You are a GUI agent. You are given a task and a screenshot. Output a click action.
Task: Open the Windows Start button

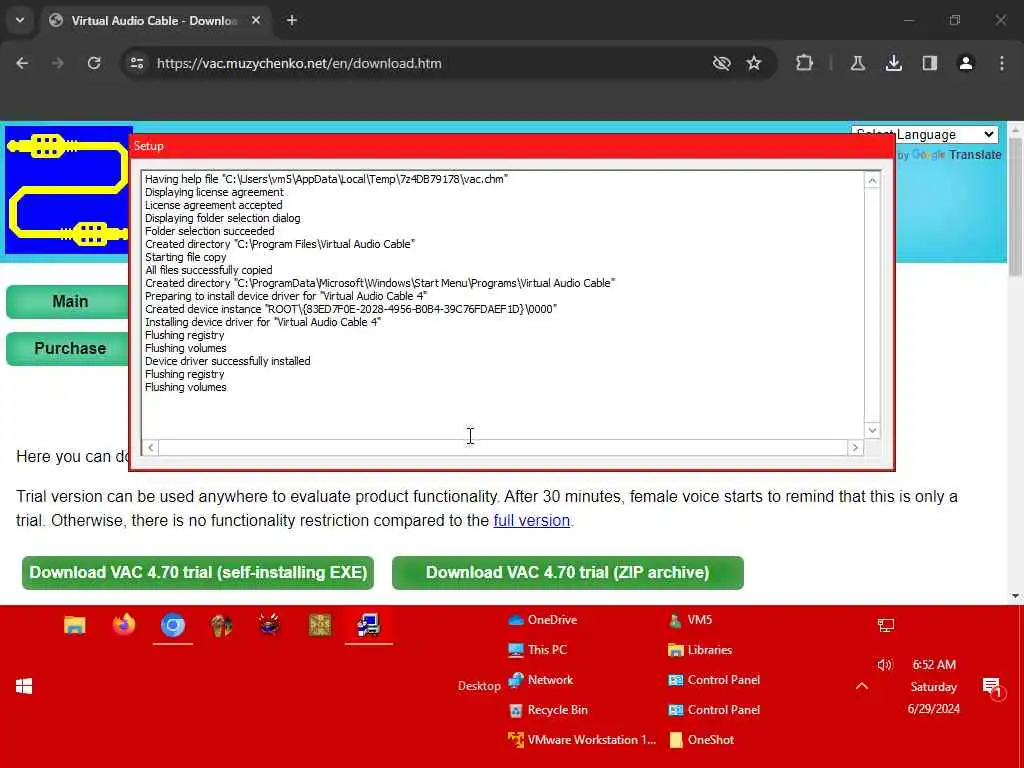tap(24, 686)
